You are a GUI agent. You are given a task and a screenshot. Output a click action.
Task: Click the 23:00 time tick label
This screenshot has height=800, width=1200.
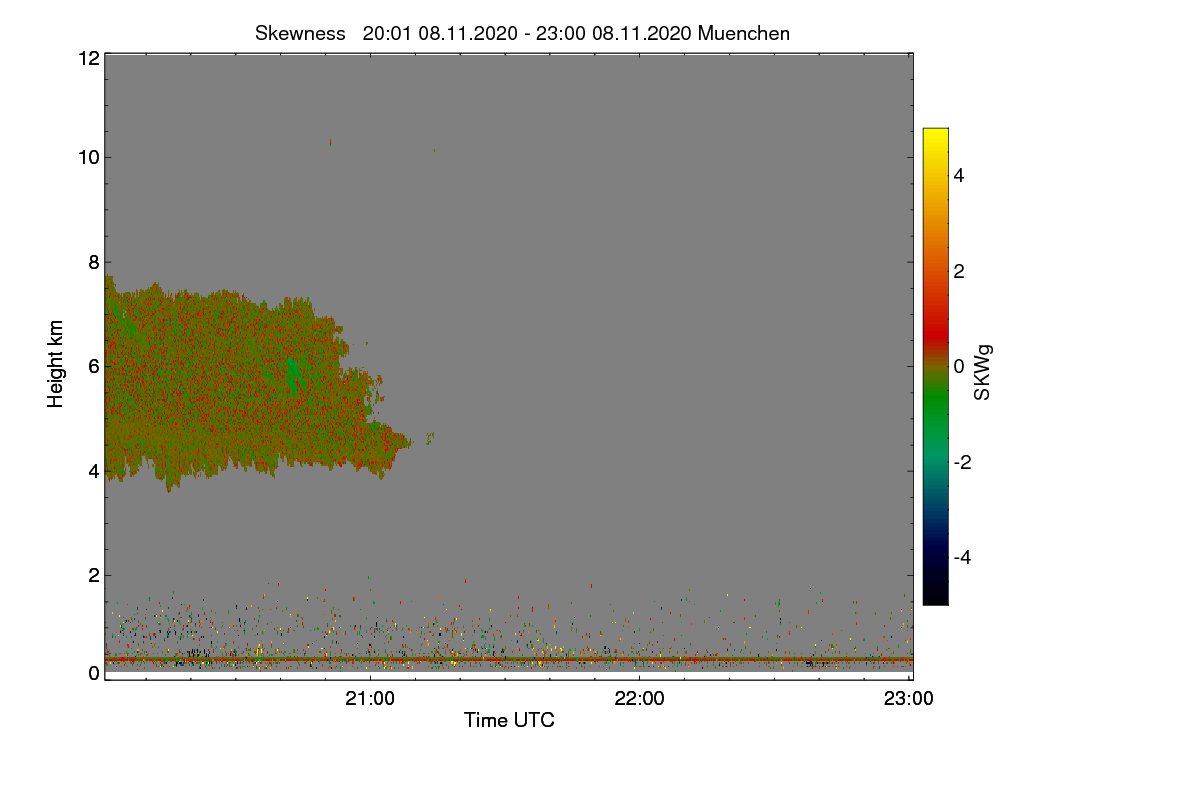(x=908, y=699)
